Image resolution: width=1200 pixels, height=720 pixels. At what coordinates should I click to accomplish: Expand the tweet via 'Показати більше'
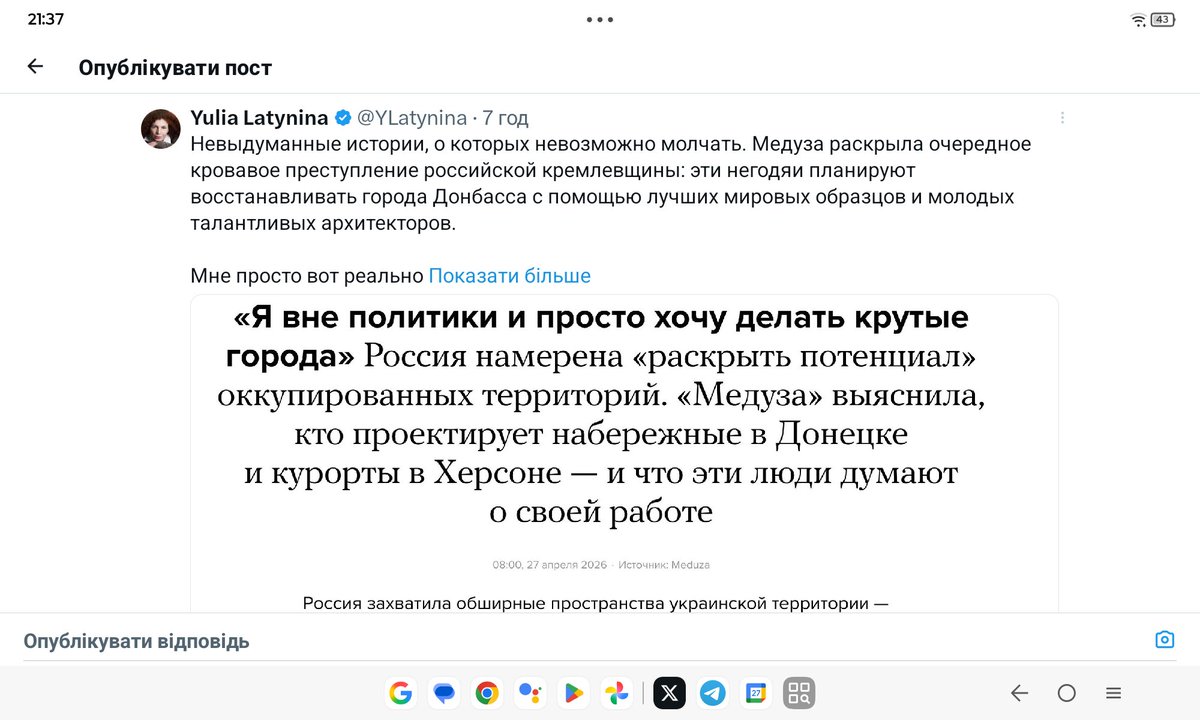(x=509, y=275)
